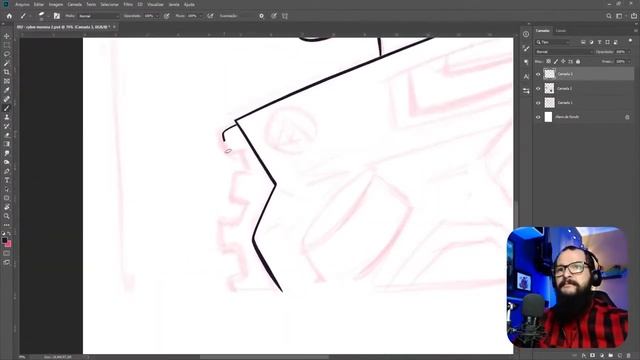640x360 pixels.
Task: Open the layer Opacity dropdown arrow
Action: pos(629,52)
